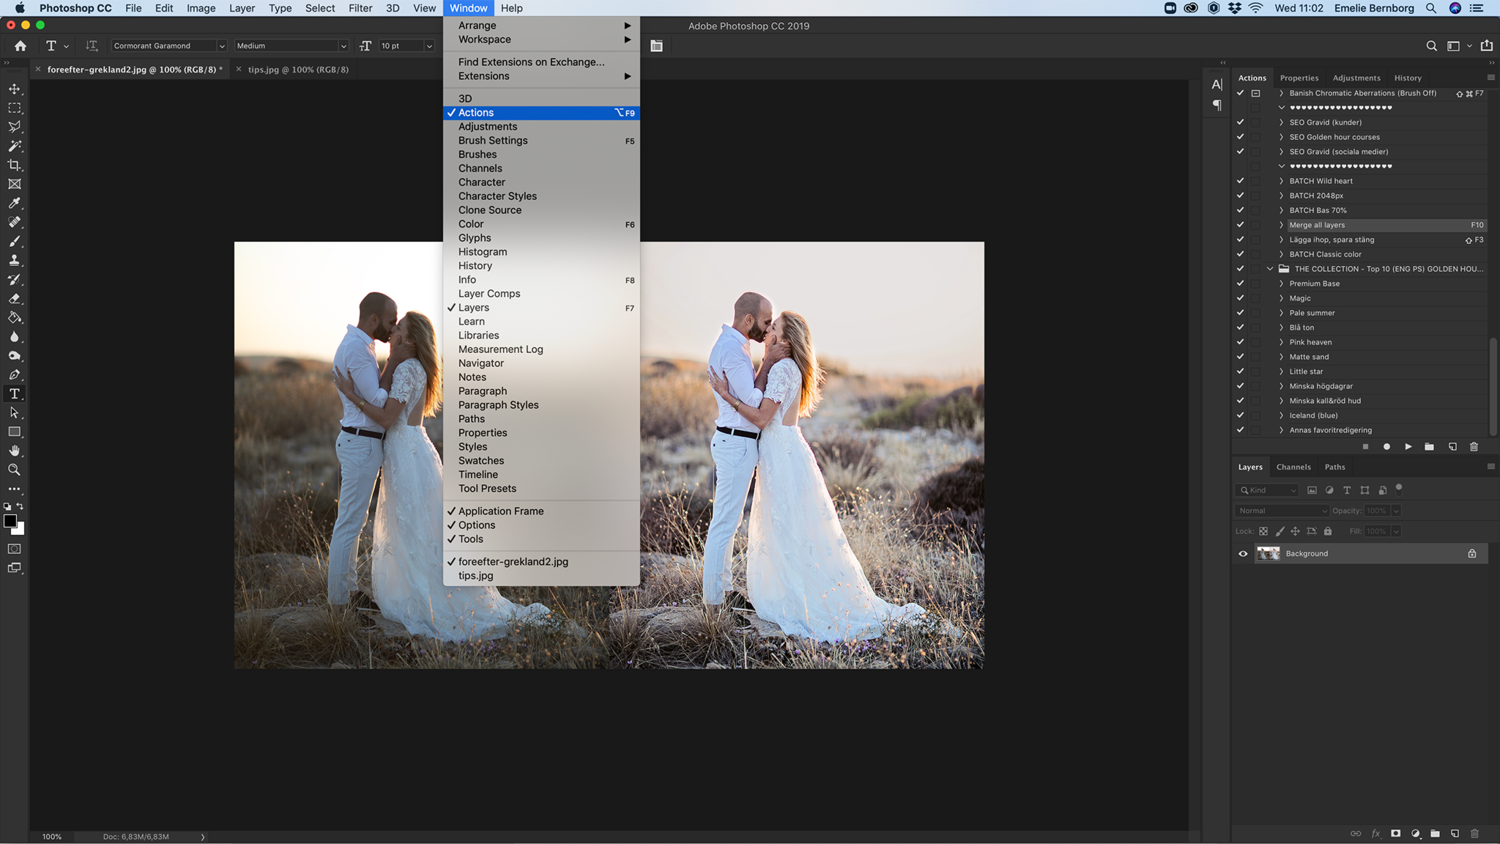Hide the Background layer visibility eye
The height and width of the screenshot is (844, 1500).
(1243, 554)
